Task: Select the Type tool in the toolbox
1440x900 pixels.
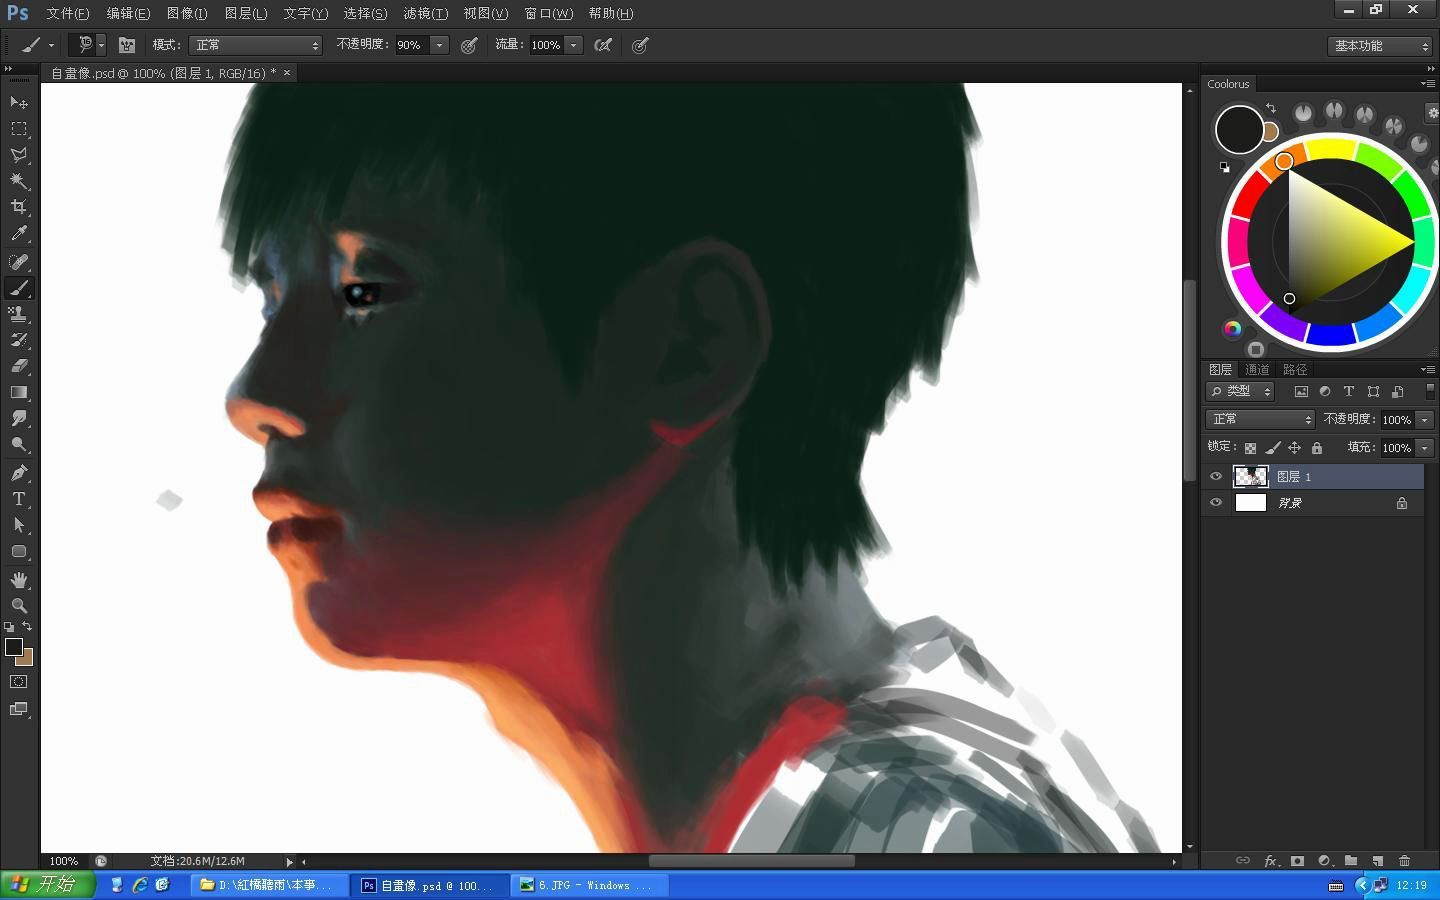Action: tap(19, 498)
